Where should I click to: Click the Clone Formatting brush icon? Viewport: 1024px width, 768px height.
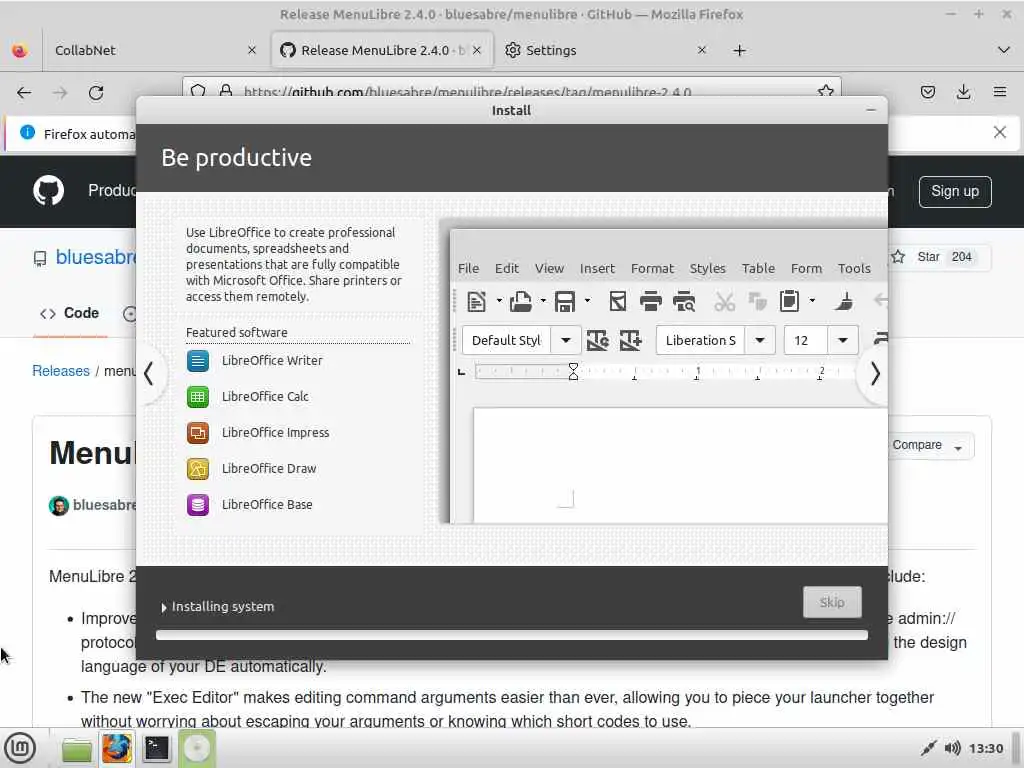pyautogui.click(x=843, y=301)
